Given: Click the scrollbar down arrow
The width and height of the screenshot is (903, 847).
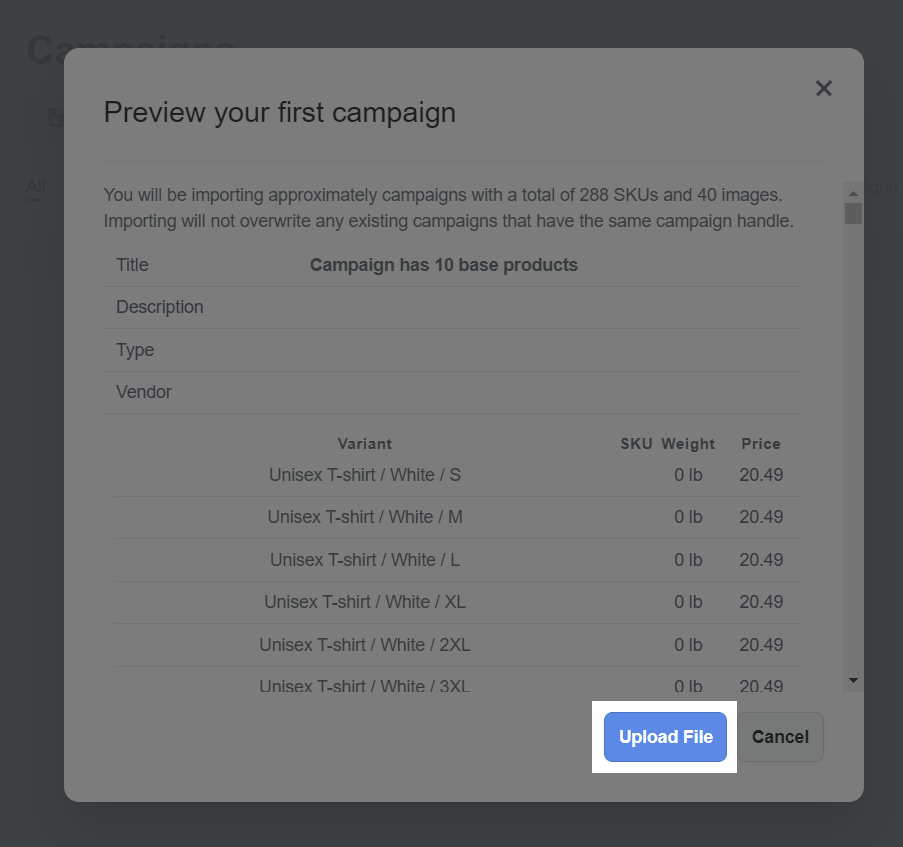Looking at the screenshot, I should [853, 681].
